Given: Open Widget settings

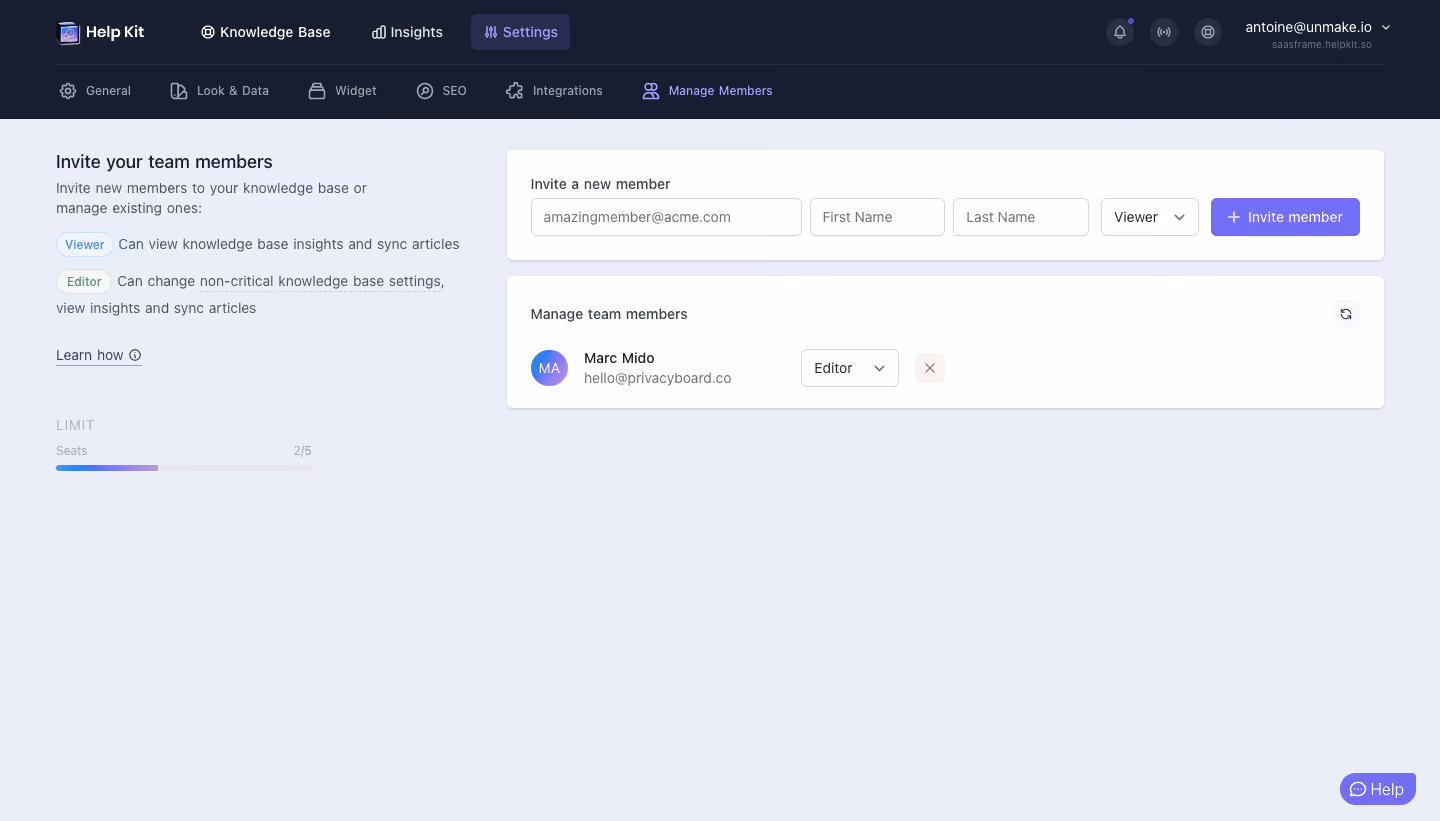Looking at the screenshot, I should click(x=342, y=91).
